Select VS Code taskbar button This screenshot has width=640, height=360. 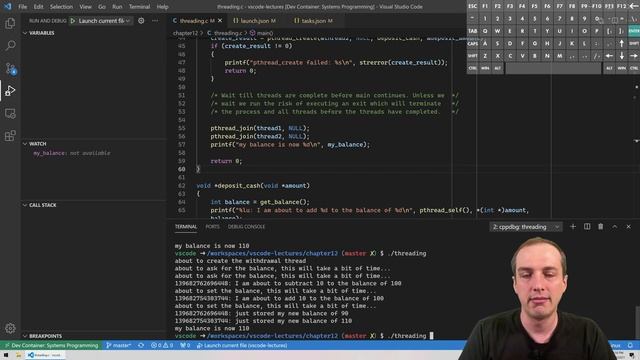(45, 355)
